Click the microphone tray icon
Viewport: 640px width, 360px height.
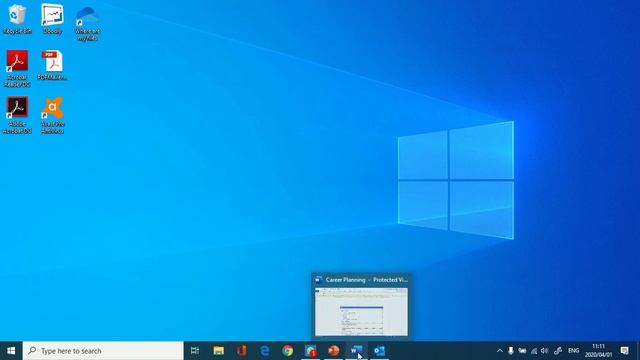click(x=511, y=351)
